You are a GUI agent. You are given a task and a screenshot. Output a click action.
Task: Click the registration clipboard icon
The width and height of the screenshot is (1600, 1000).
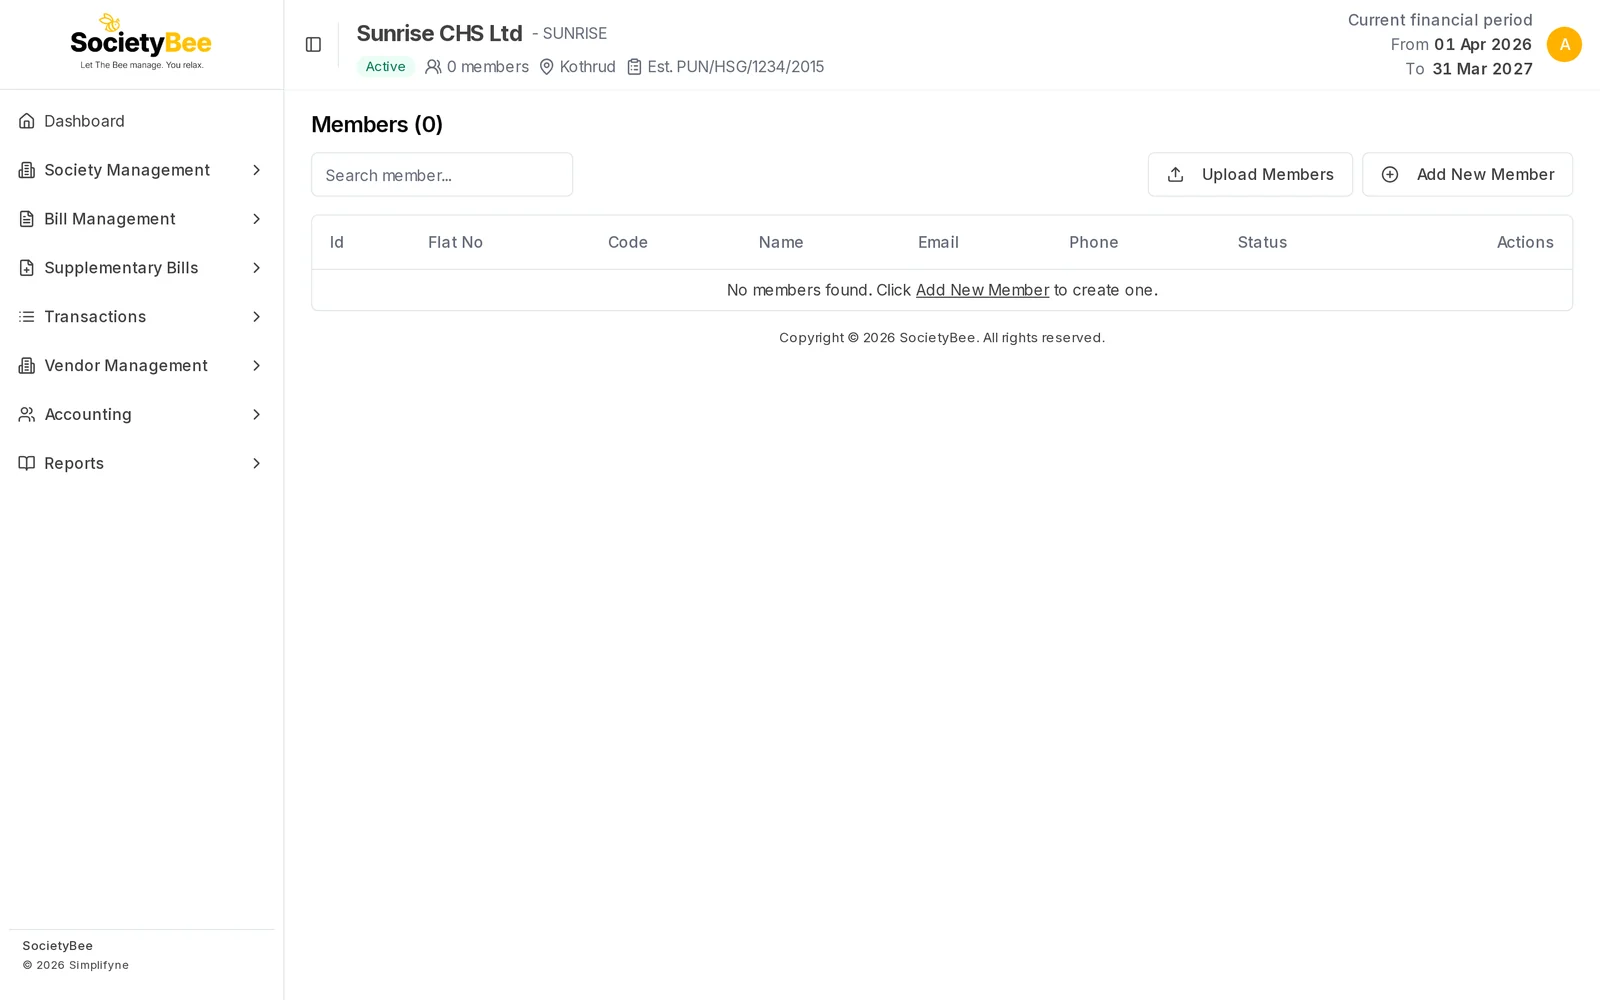634,67
